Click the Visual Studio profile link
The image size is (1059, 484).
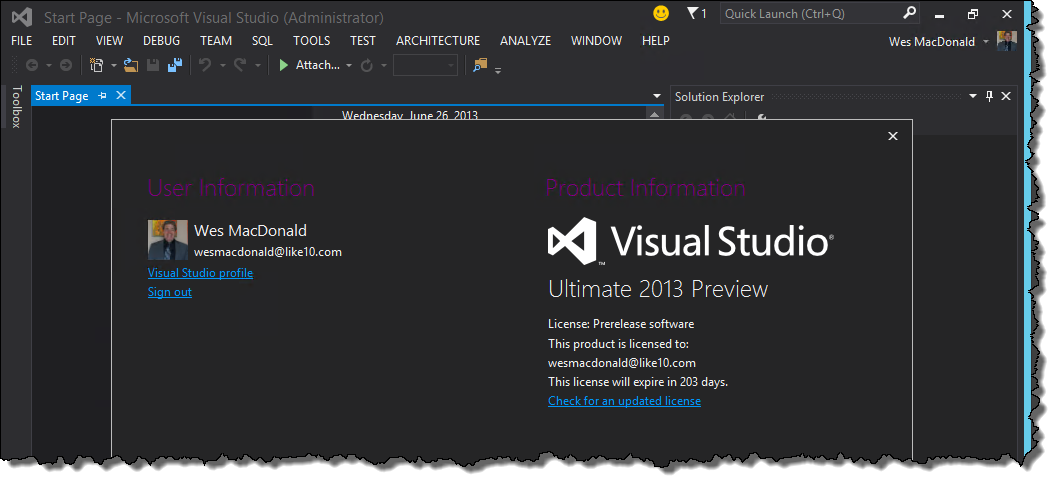point(200,273)
